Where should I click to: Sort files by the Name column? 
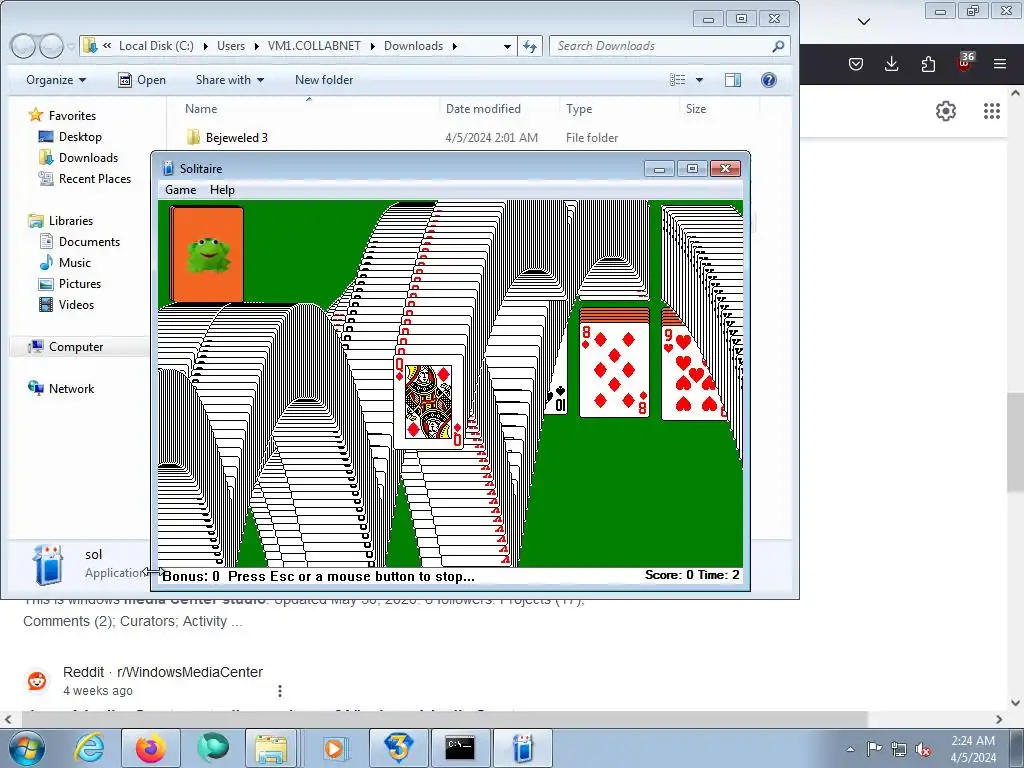(x=201, y=109)
